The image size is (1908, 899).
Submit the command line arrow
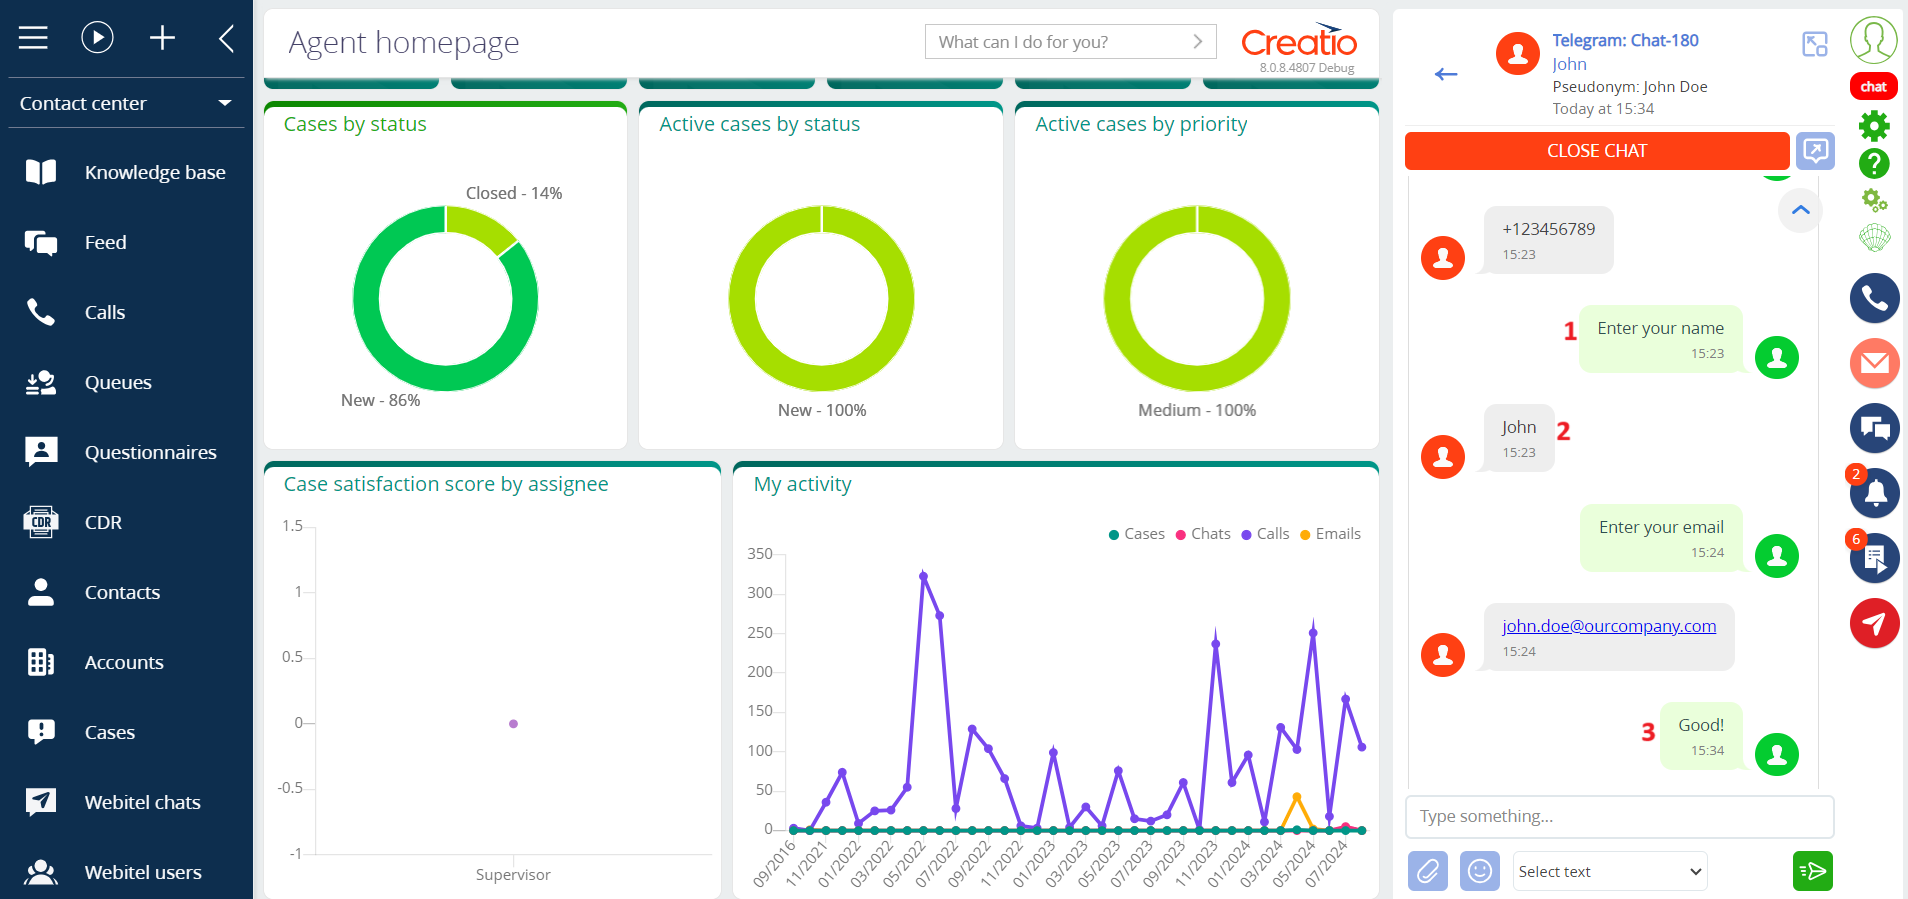[1197, 41]
